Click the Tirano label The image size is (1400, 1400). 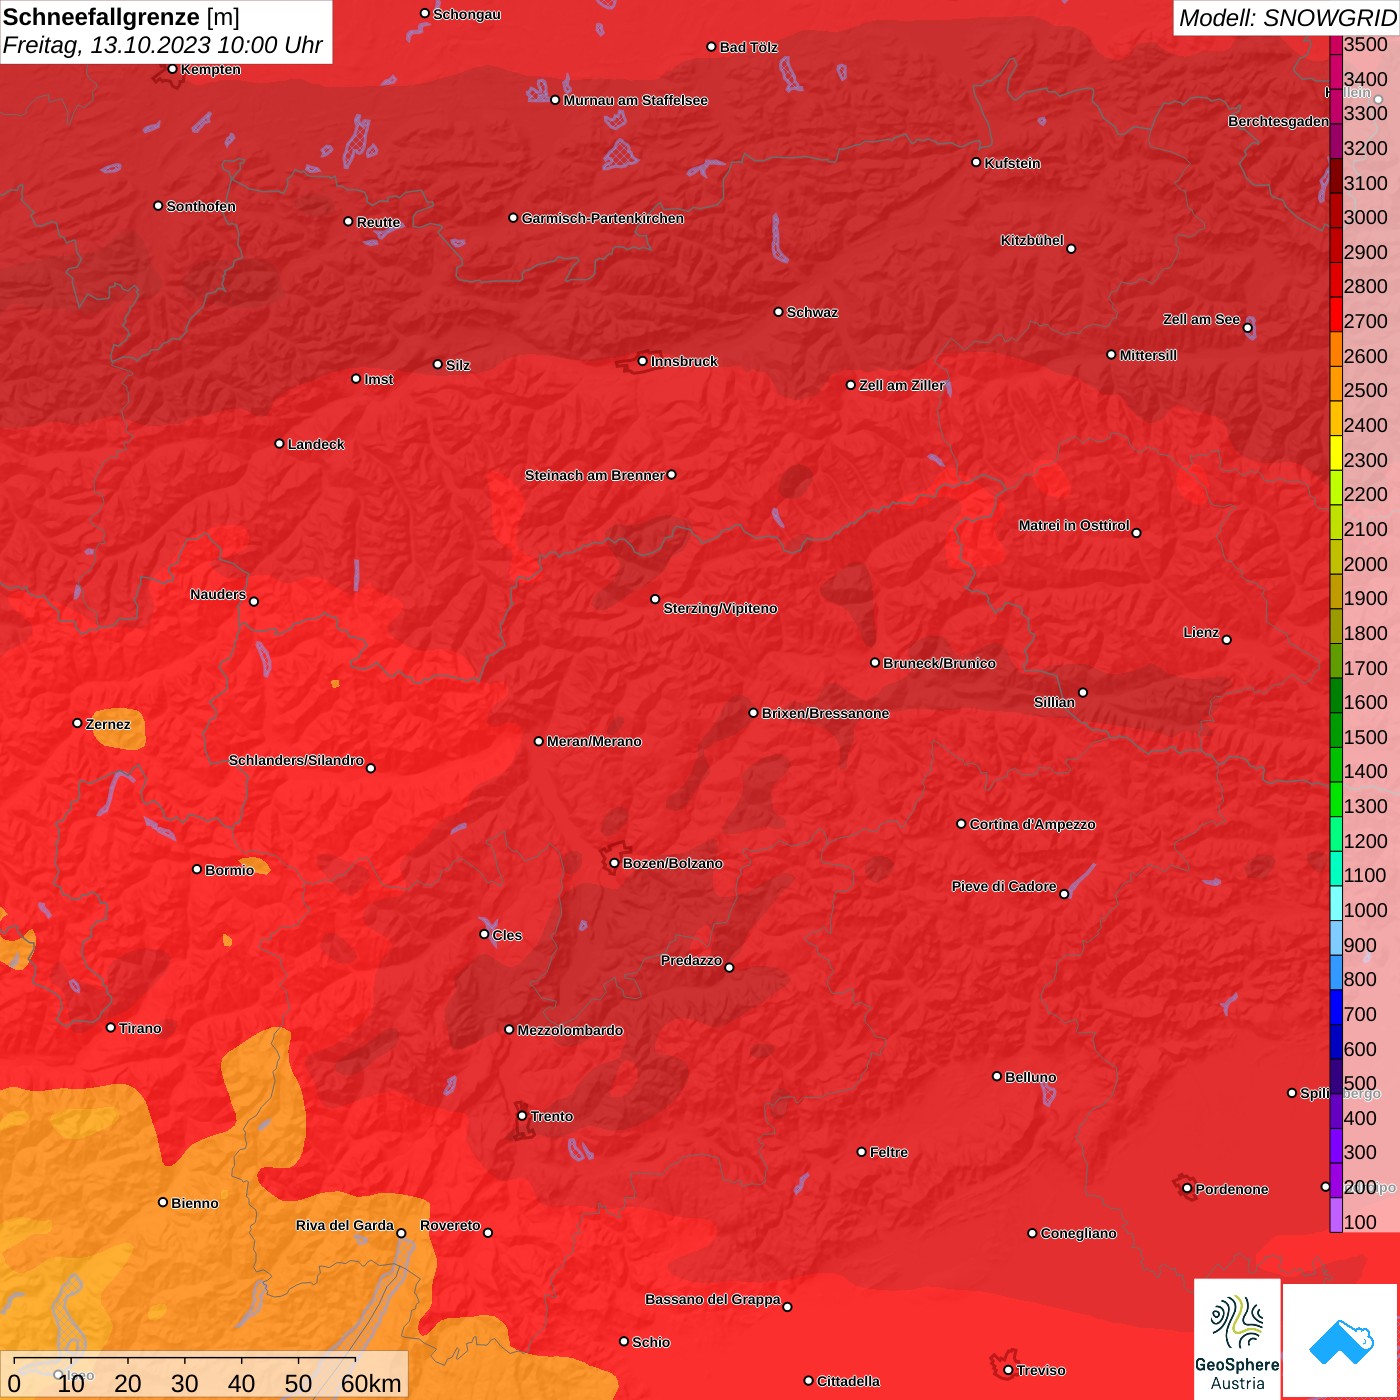coord(140,1028)
